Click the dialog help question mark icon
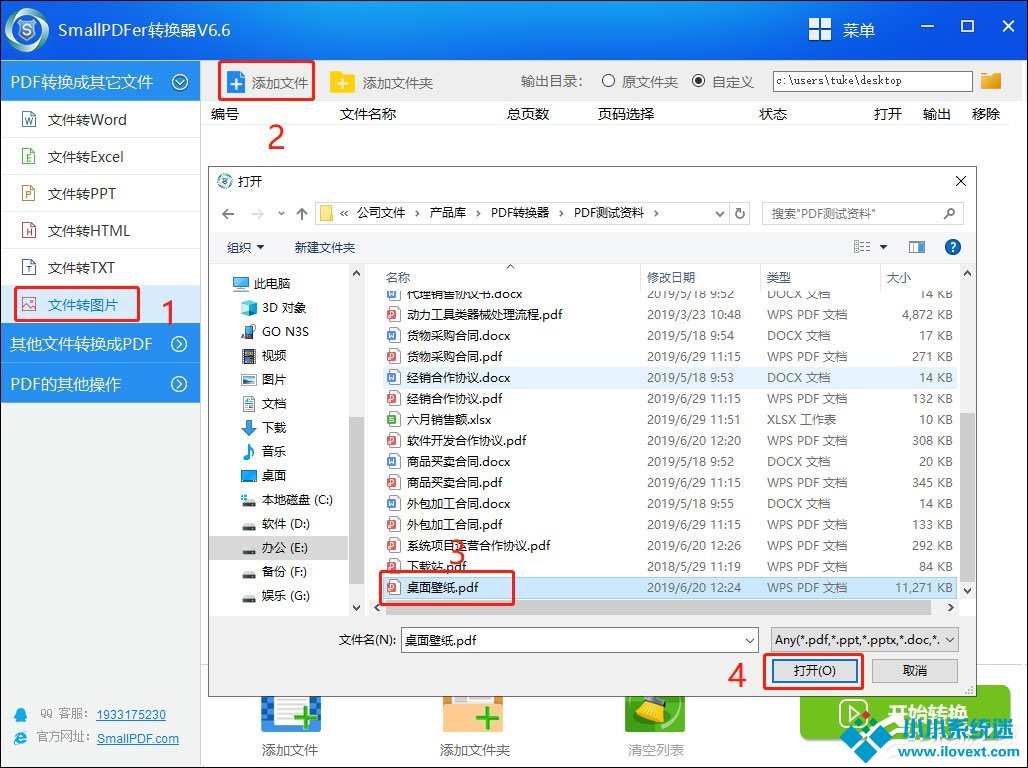Screen dimensions: 1028x768 tap(952, 247)
